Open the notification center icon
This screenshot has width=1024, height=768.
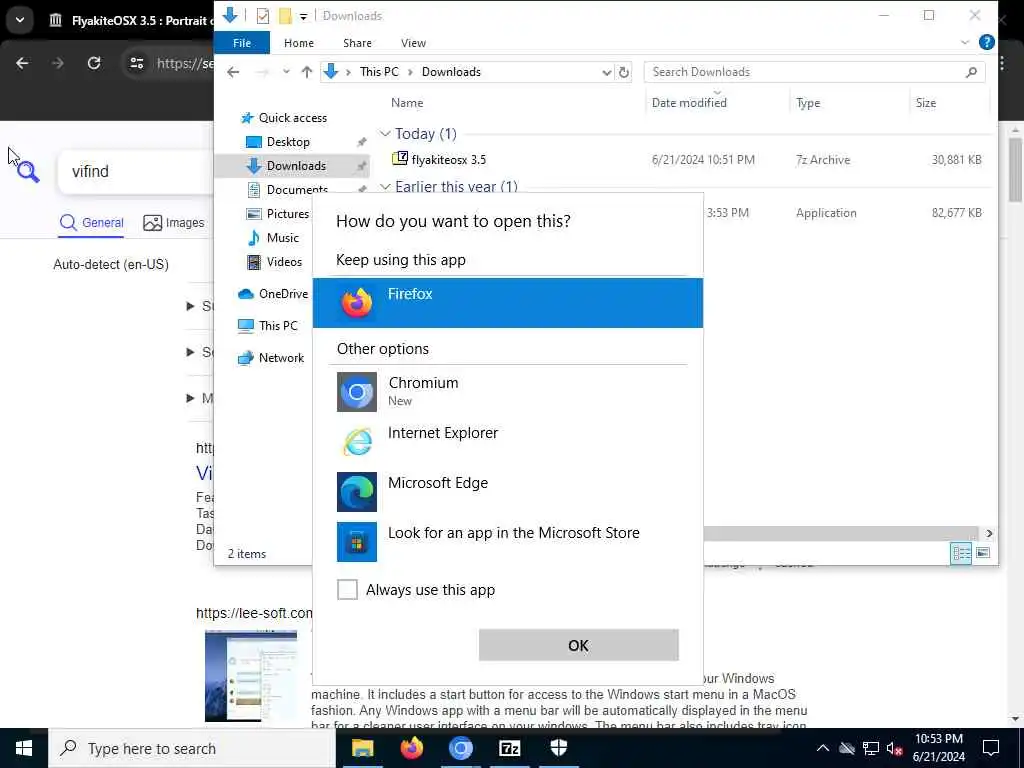click(991, 748)
